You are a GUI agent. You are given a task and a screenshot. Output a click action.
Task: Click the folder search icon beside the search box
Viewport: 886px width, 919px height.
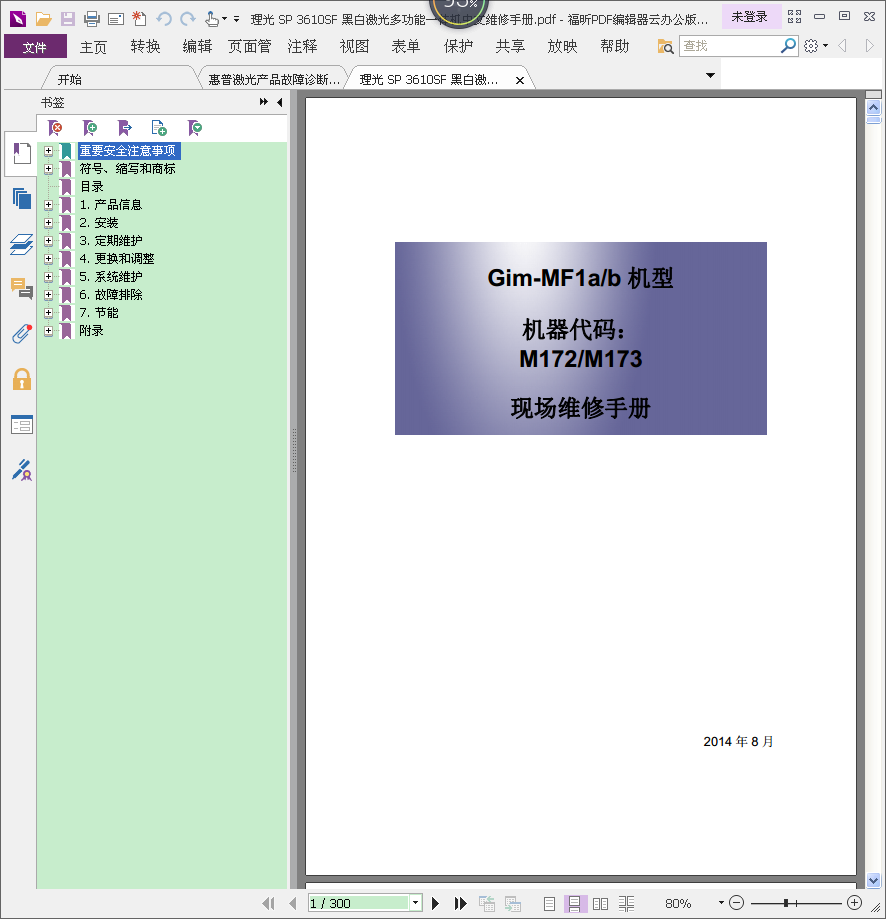(665, 46)
